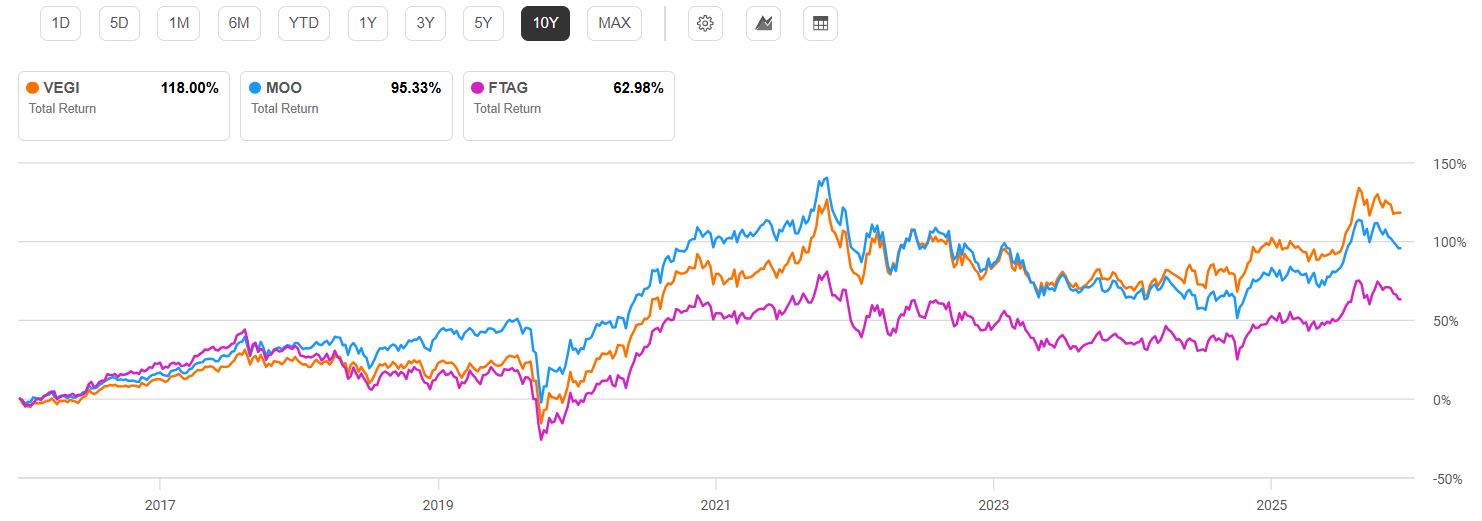1482x521 pixels.
Task: Select the YTD time range
Action: tap(304, 23)
